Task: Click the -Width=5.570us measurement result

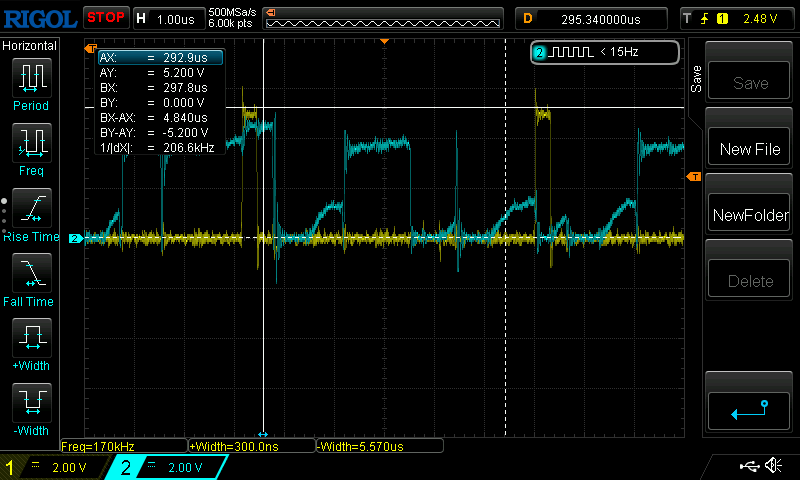Action: (x=380, y=446)
